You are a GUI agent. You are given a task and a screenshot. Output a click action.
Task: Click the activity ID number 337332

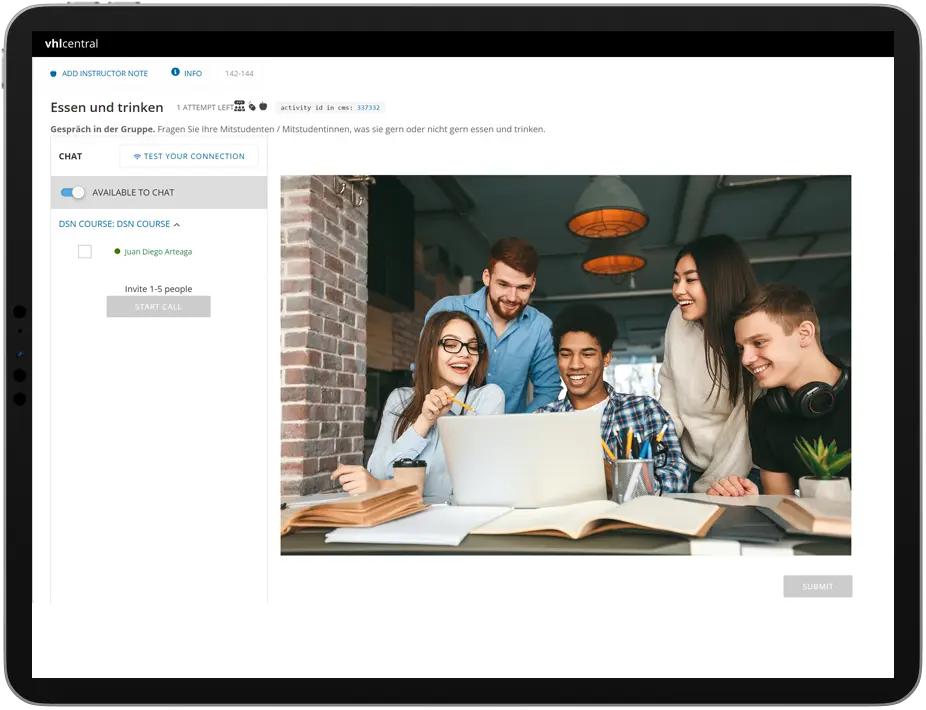coord(369,107)
